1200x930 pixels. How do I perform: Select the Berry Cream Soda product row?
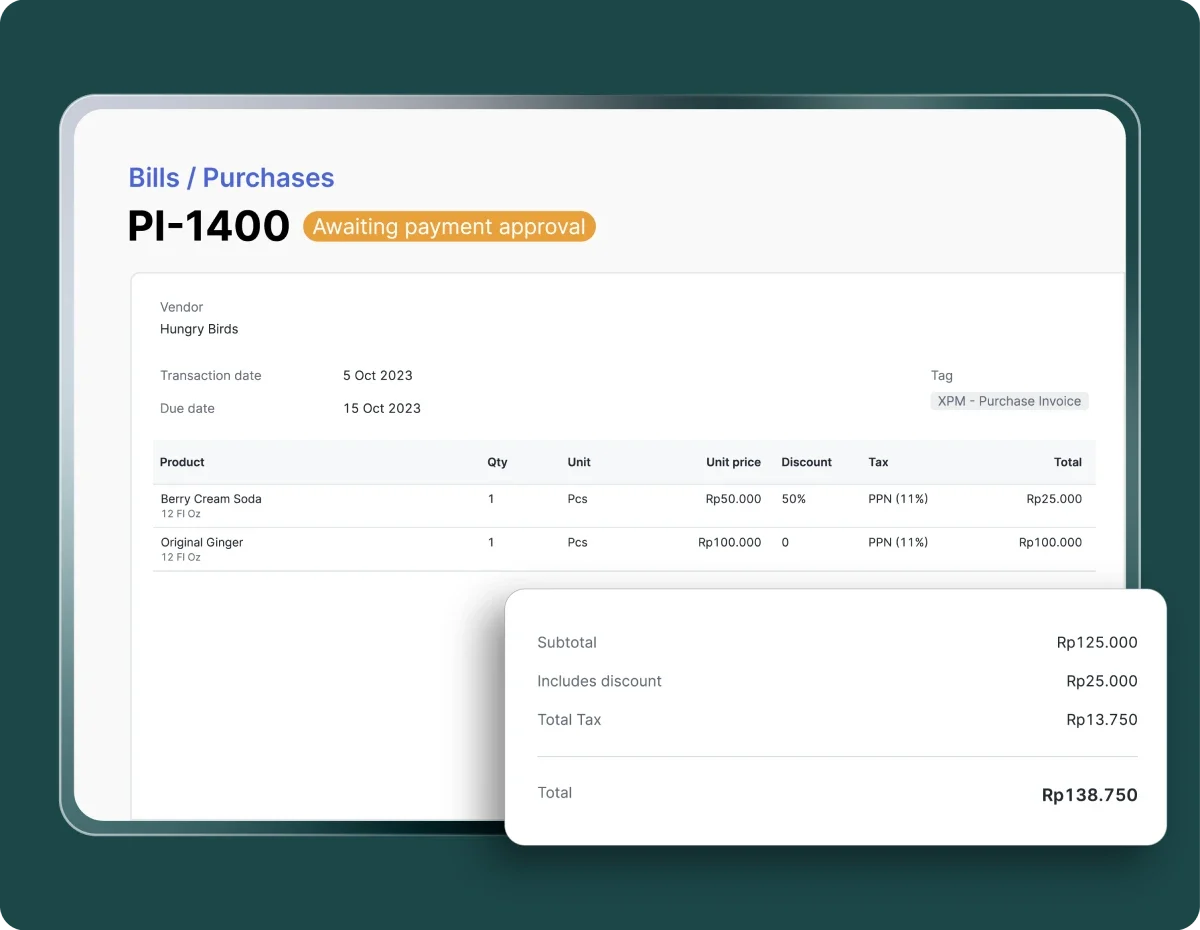[x=211, y=499]
